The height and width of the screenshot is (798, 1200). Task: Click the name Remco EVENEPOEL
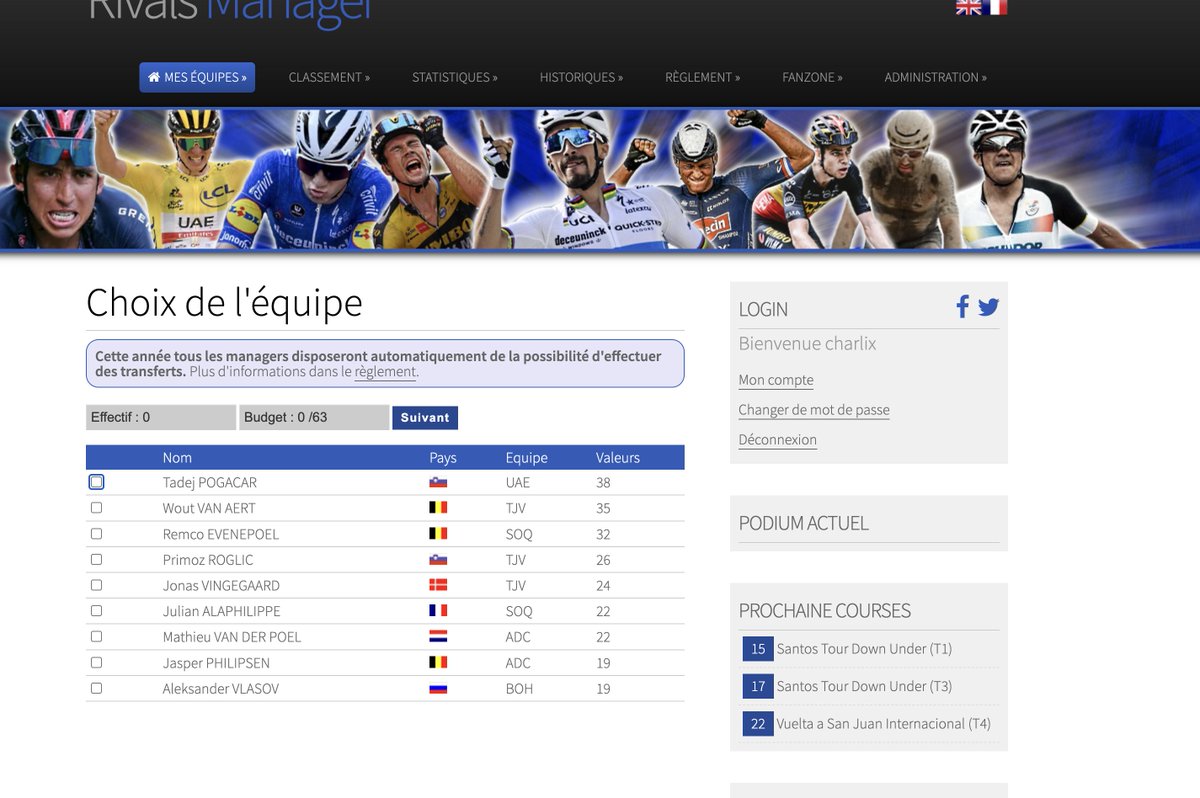221,535
